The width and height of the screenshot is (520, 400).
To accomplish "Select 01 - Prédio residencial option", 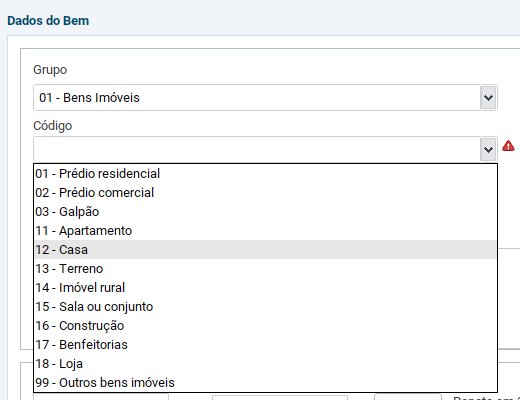I will pyautogui.click(x=265, y=173).
